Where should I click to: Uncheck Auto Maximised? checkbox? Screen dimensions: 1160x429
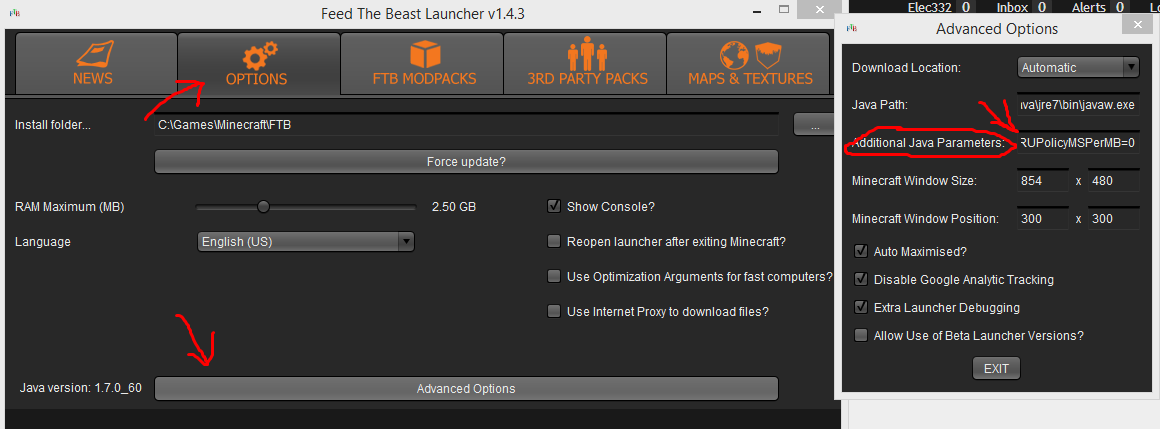pyautogui.click(x=860, y=251)
